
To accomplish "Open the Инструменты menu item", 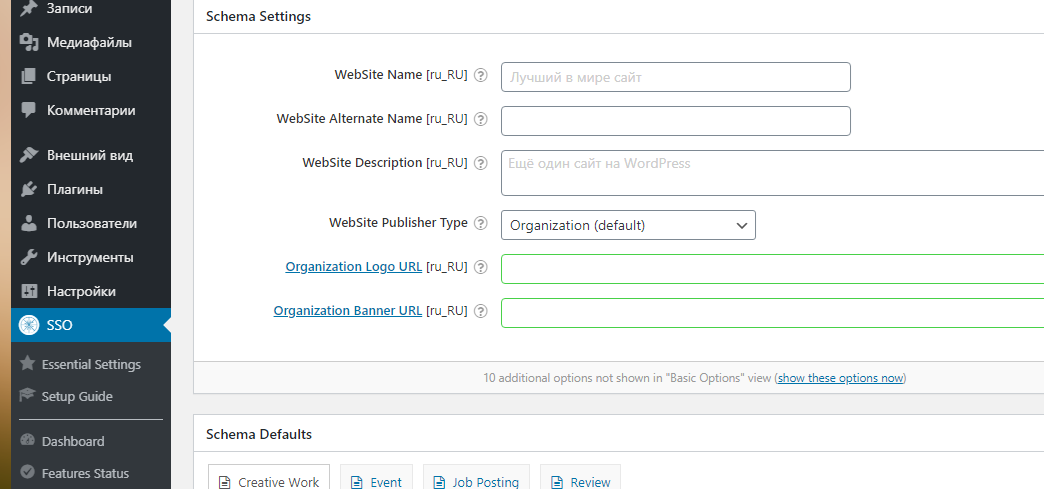I will point(91,257).
